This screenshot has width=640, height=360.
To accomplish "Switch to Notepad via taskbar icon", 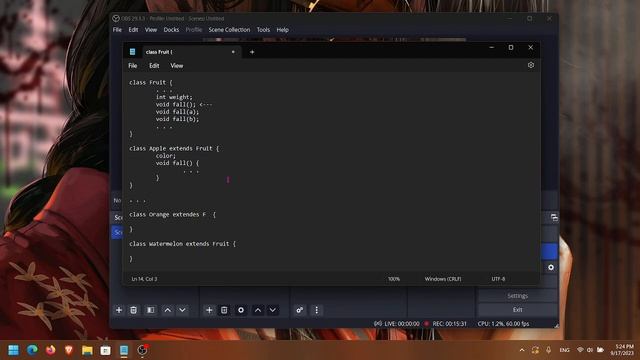I will point(124,350).
